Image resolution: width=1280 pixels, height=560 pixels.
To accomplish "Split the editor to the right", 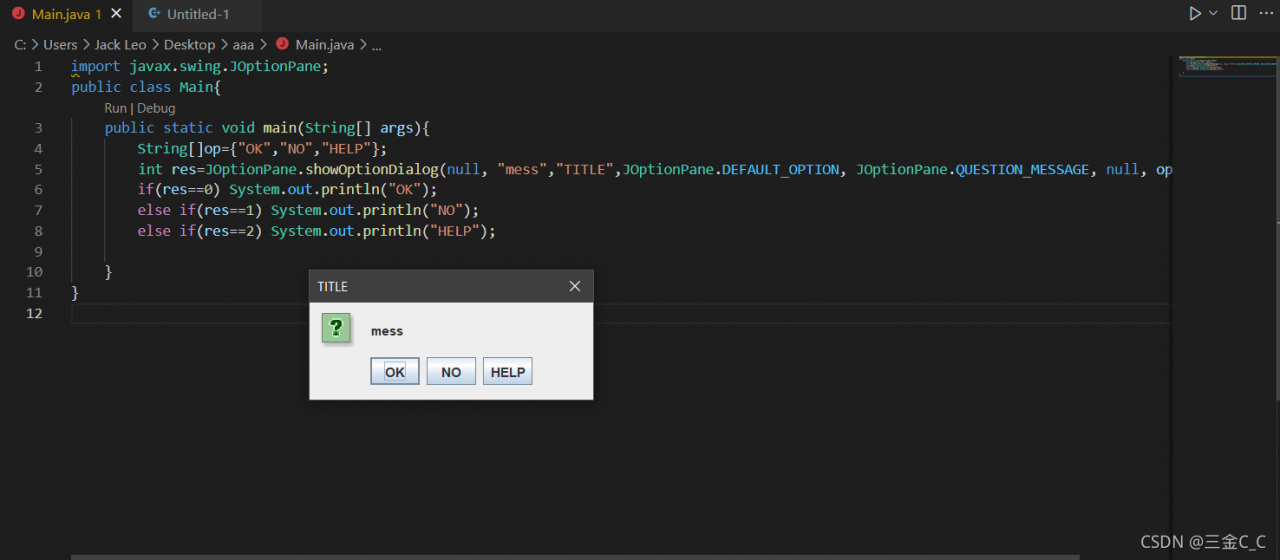I will point(1239,14).
